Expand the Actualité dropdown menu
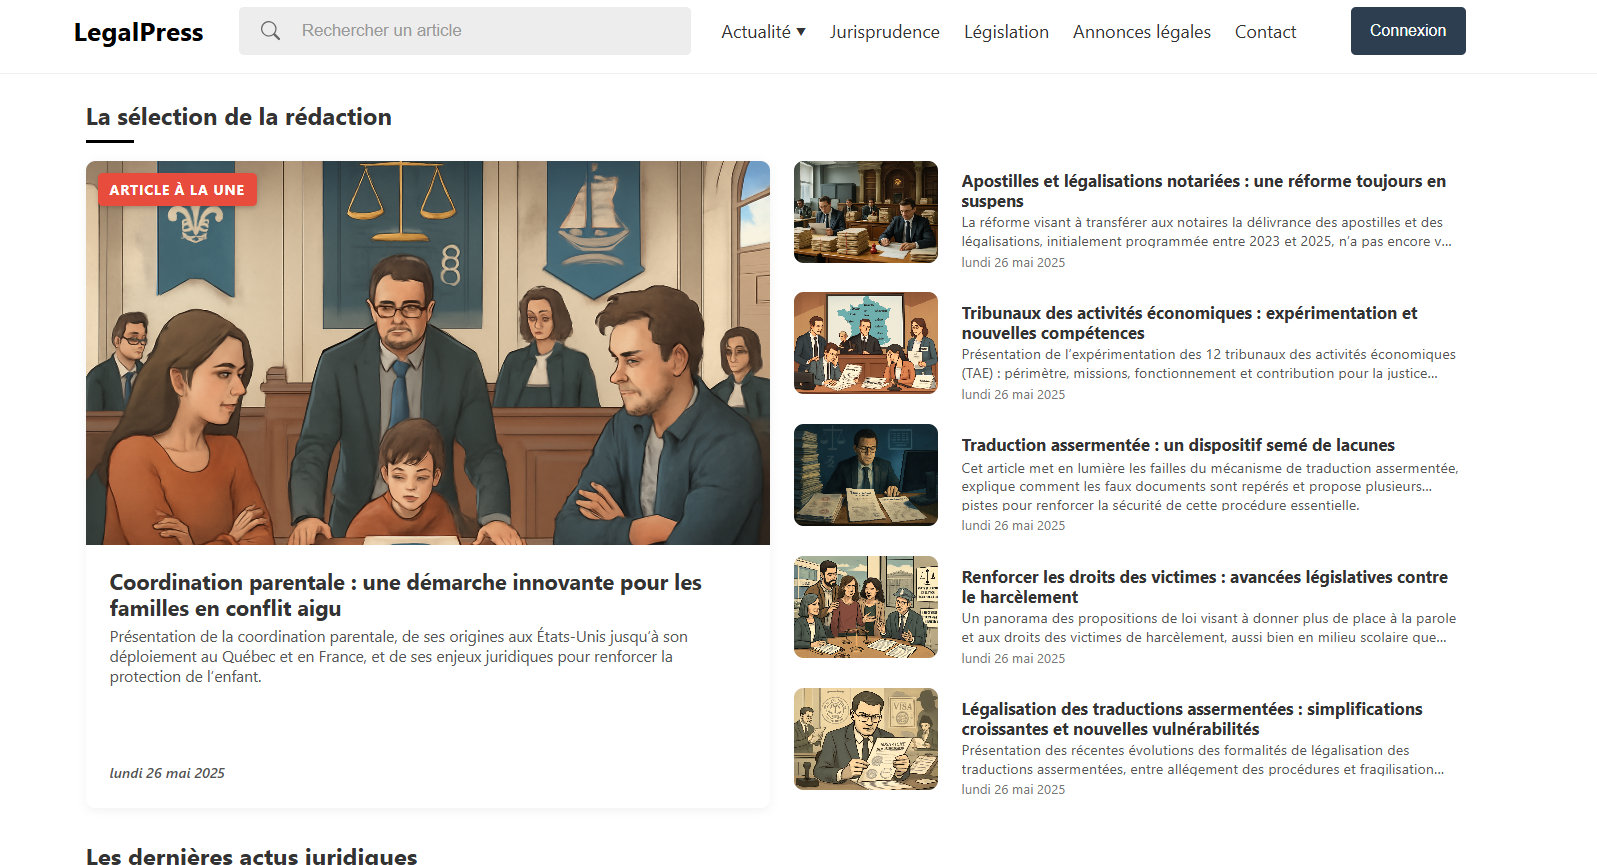The image size is (1597, 865). pos(763,32)
